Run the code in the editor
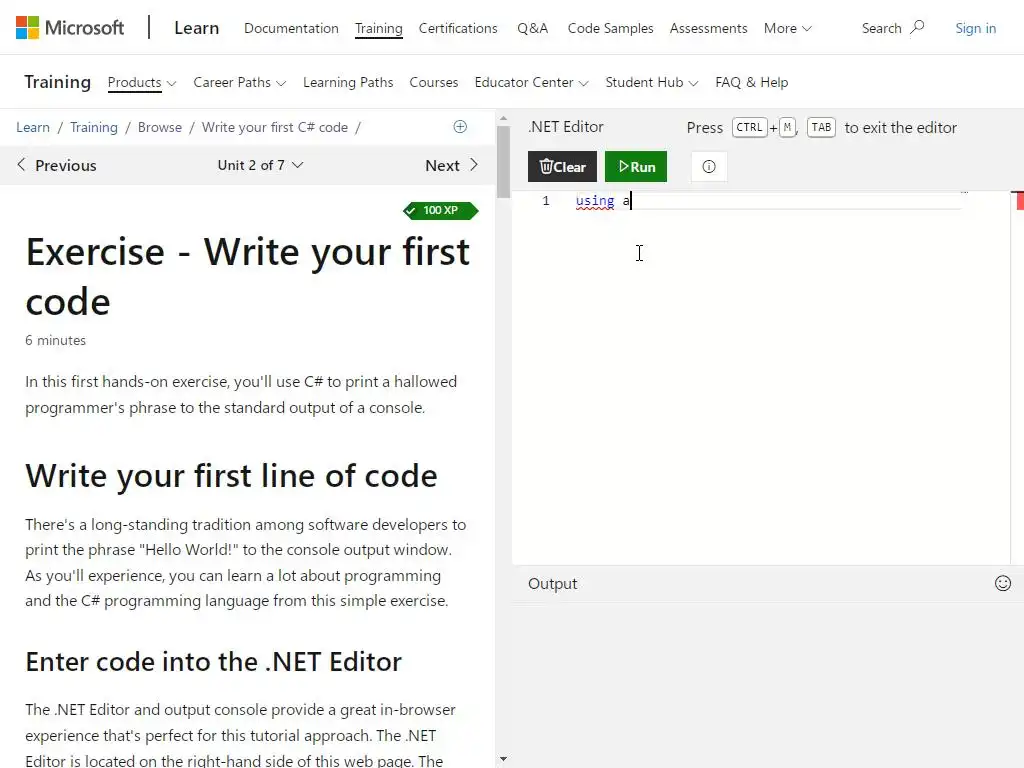This screenshot has height=768, width=1024. pyautogui.click(x=635, y=167)
